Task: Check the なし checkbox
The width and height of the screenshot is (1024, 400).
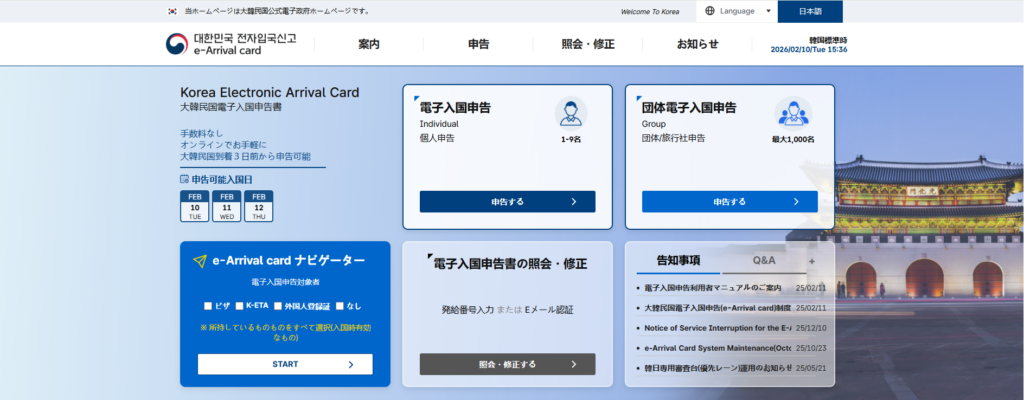Action: click(x=340, y=306)
